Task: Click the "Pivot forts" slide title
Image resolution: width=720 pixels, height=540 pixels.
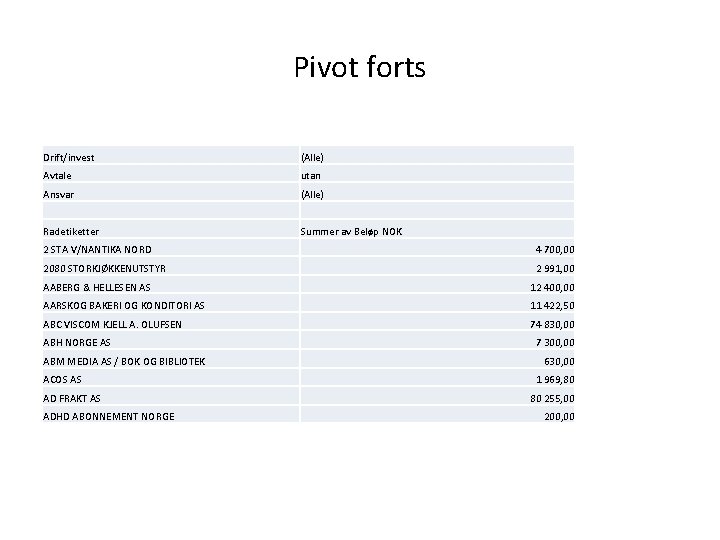Action: (x=360, y=68)
